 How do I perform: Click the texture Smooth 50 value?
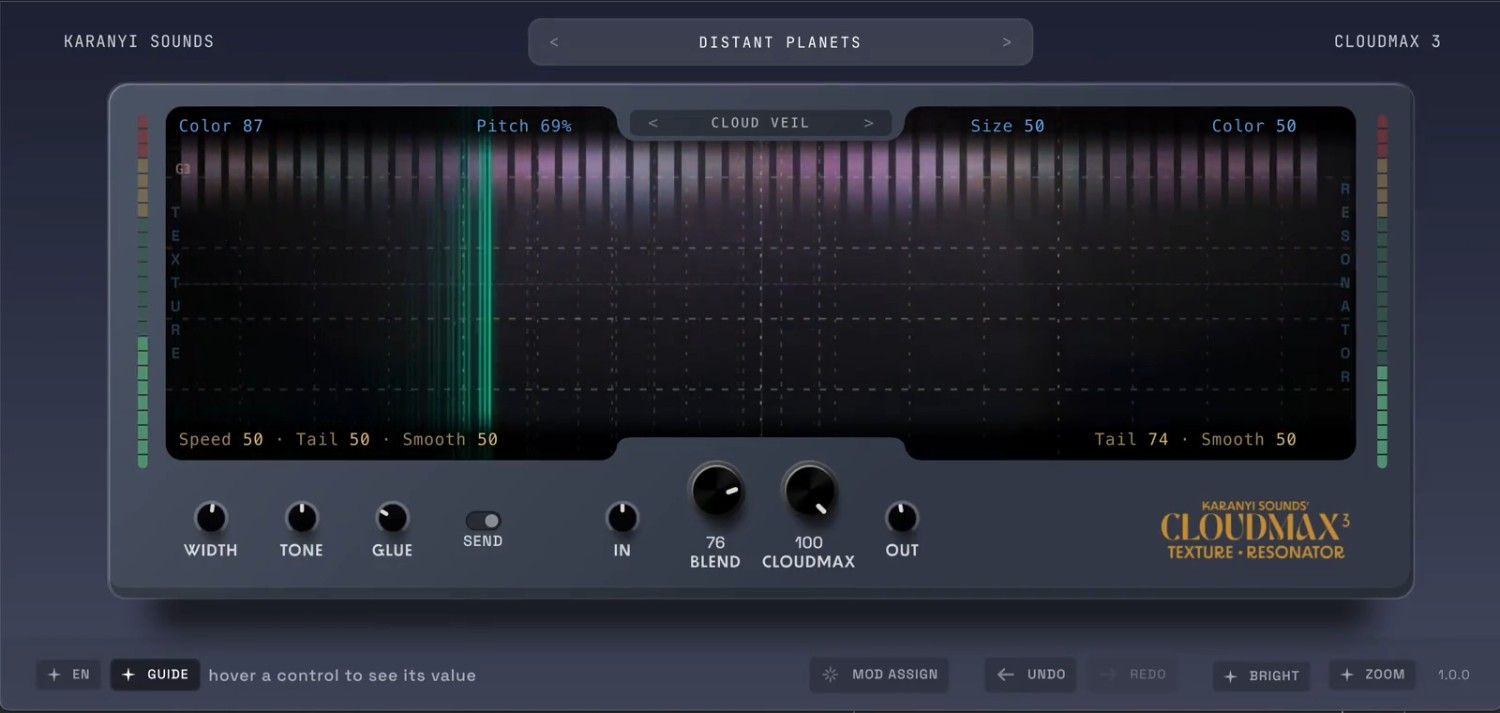pos(450,440)
